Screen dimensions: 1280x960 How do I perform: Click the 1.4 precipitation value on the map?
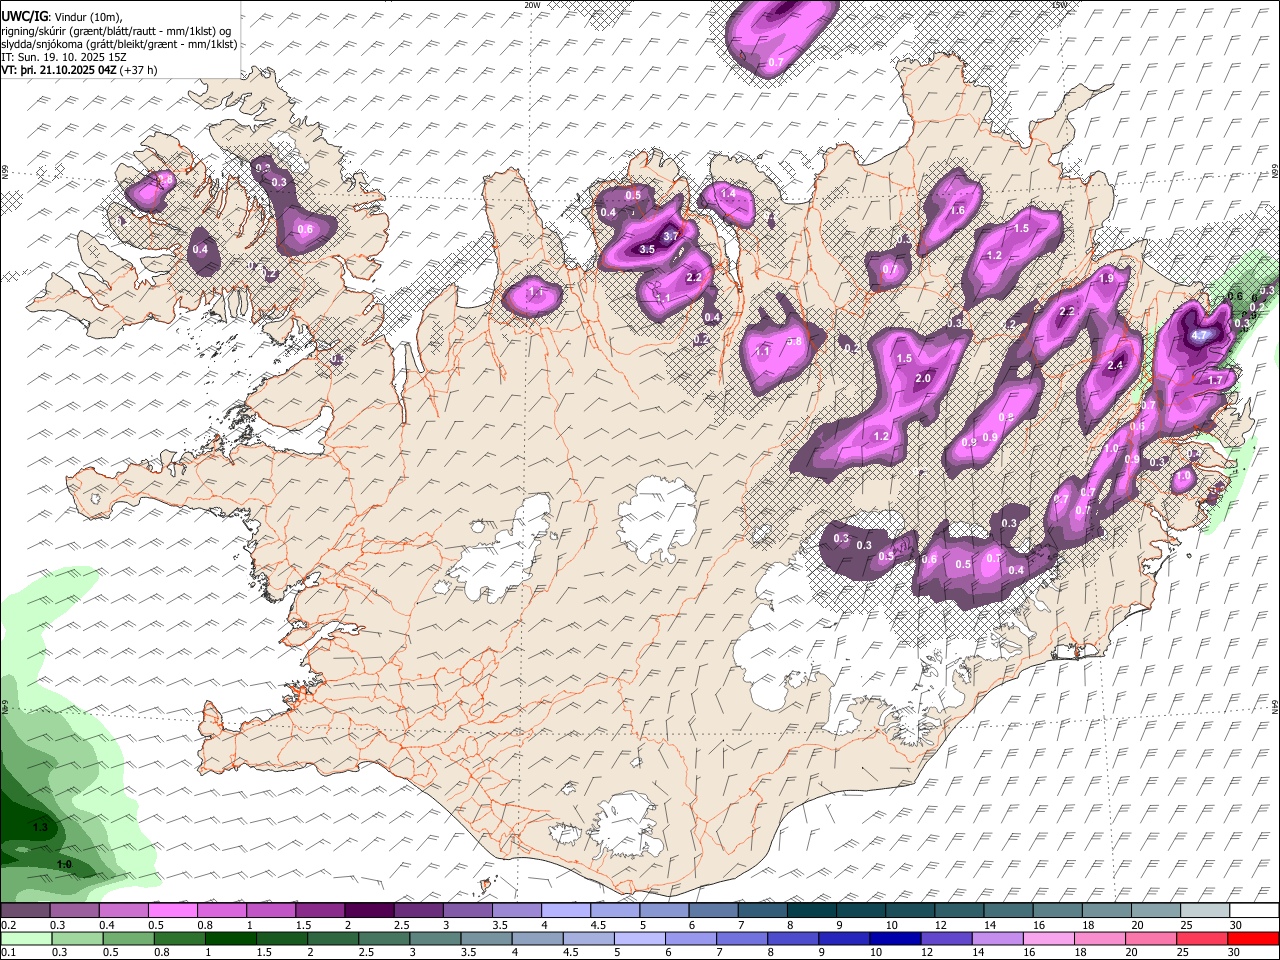(728, 194)
